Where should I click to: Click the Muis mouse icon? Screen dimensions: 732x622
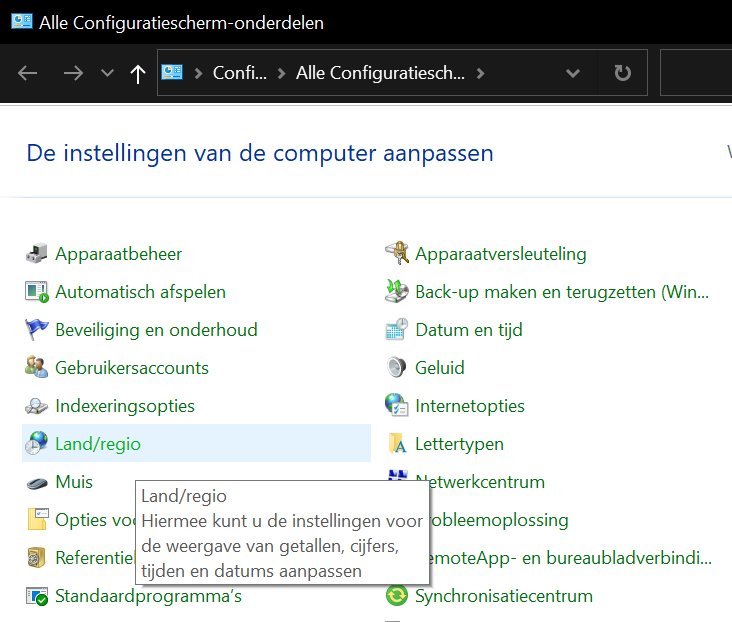(36, 482)
